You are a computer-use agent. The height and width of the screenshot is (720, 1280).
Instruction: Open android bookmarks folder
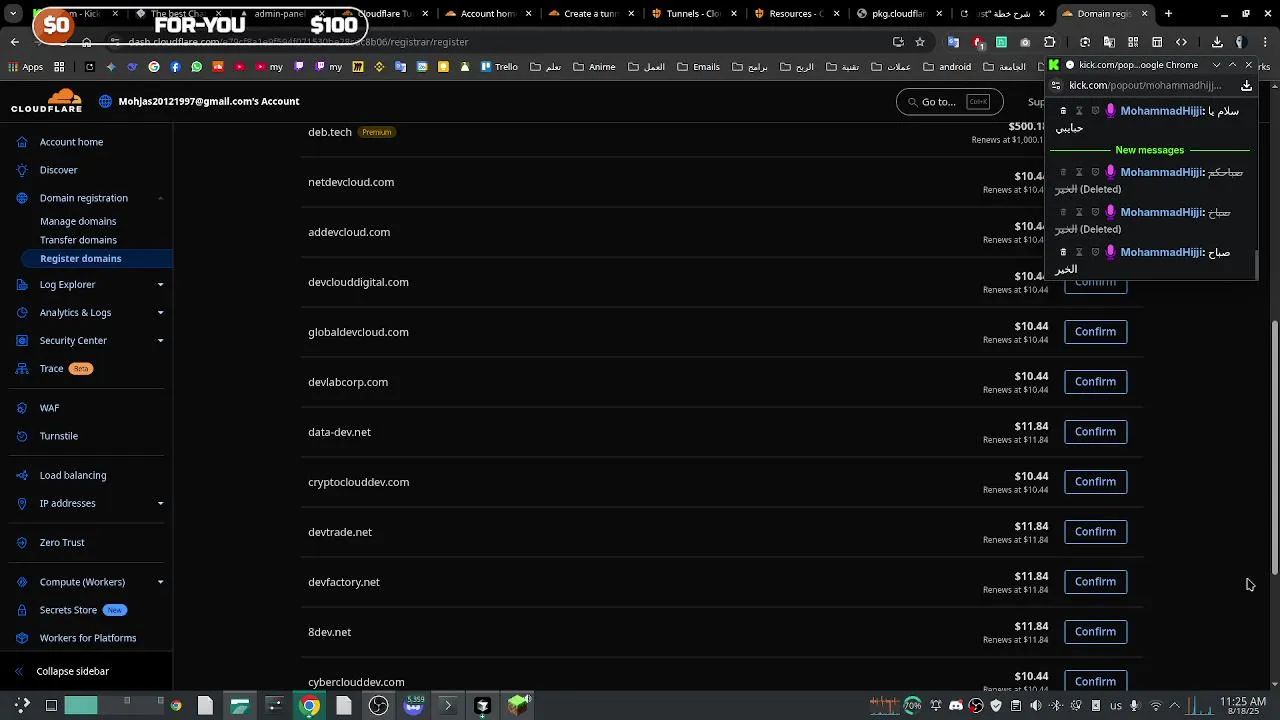(947, 67)
